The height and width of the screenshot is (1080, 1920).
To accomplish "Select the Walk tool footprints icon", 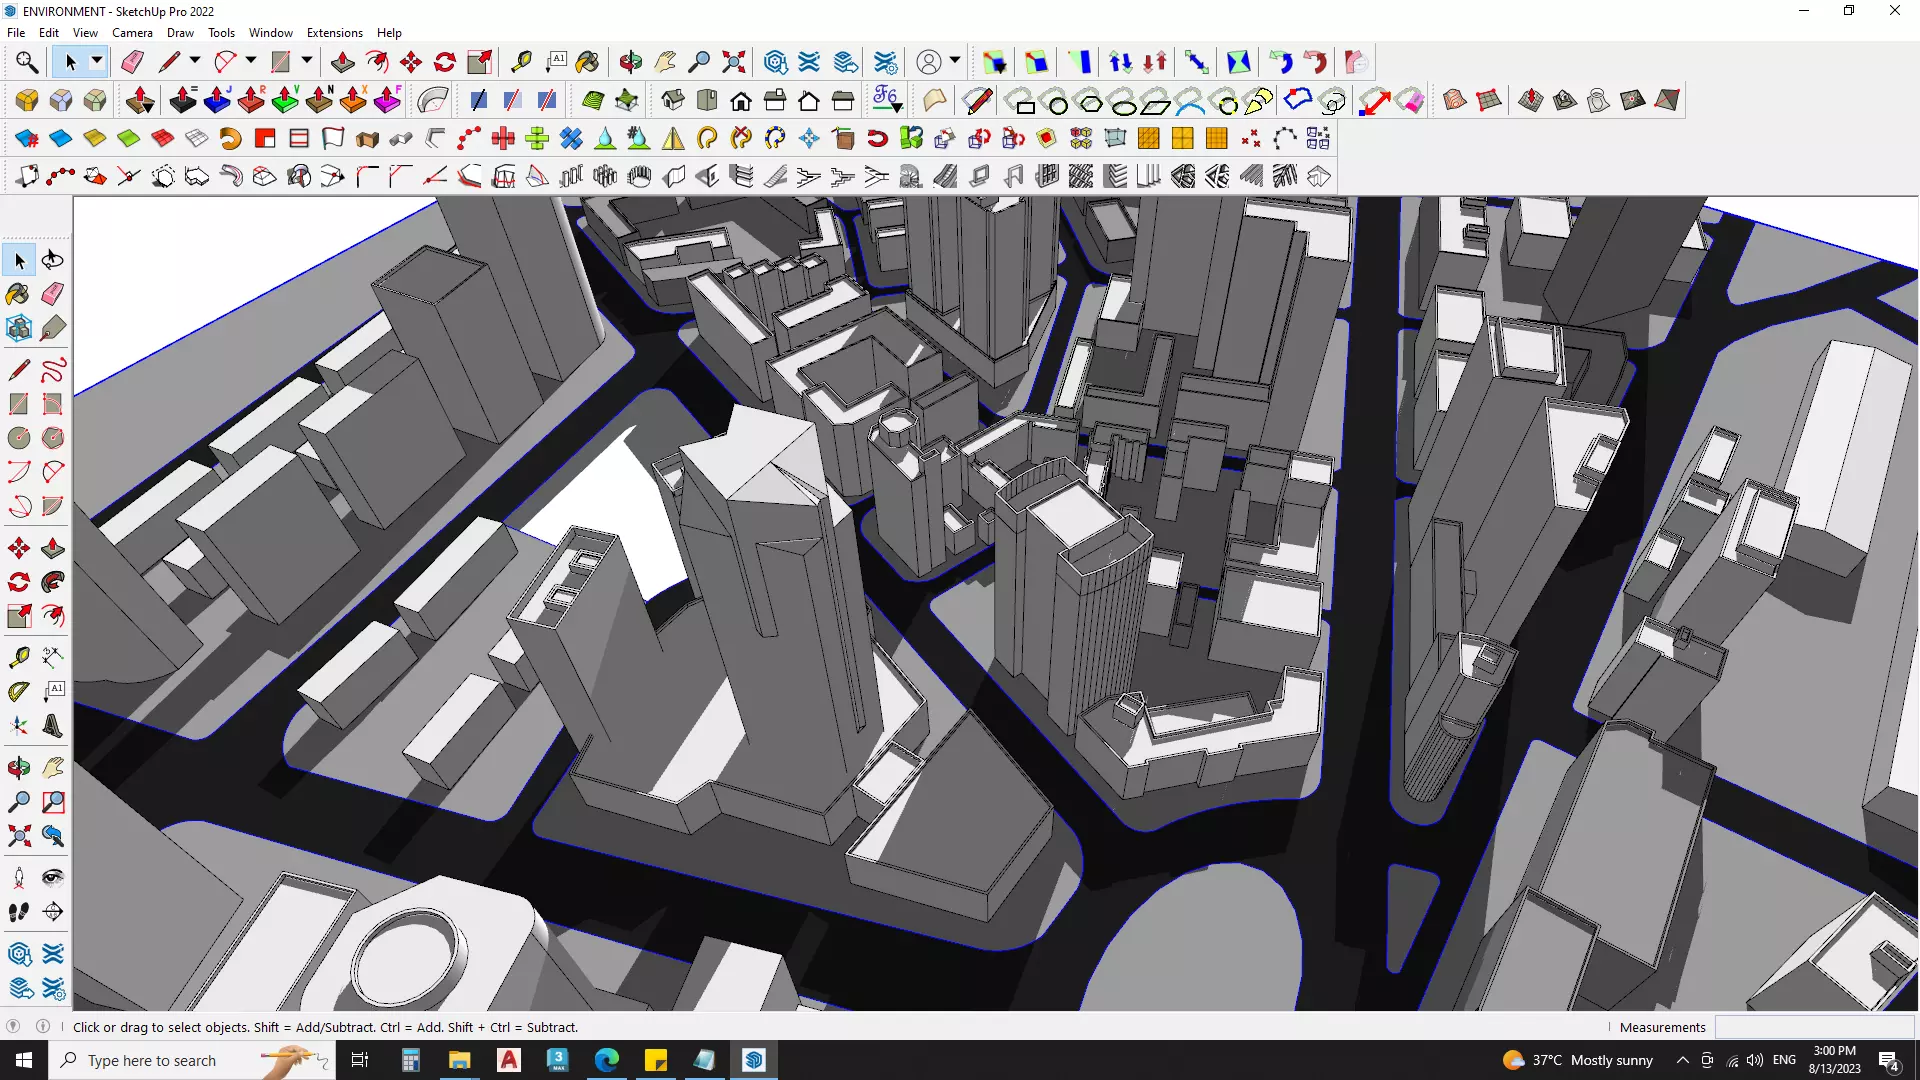I will (x=18, y=912).
